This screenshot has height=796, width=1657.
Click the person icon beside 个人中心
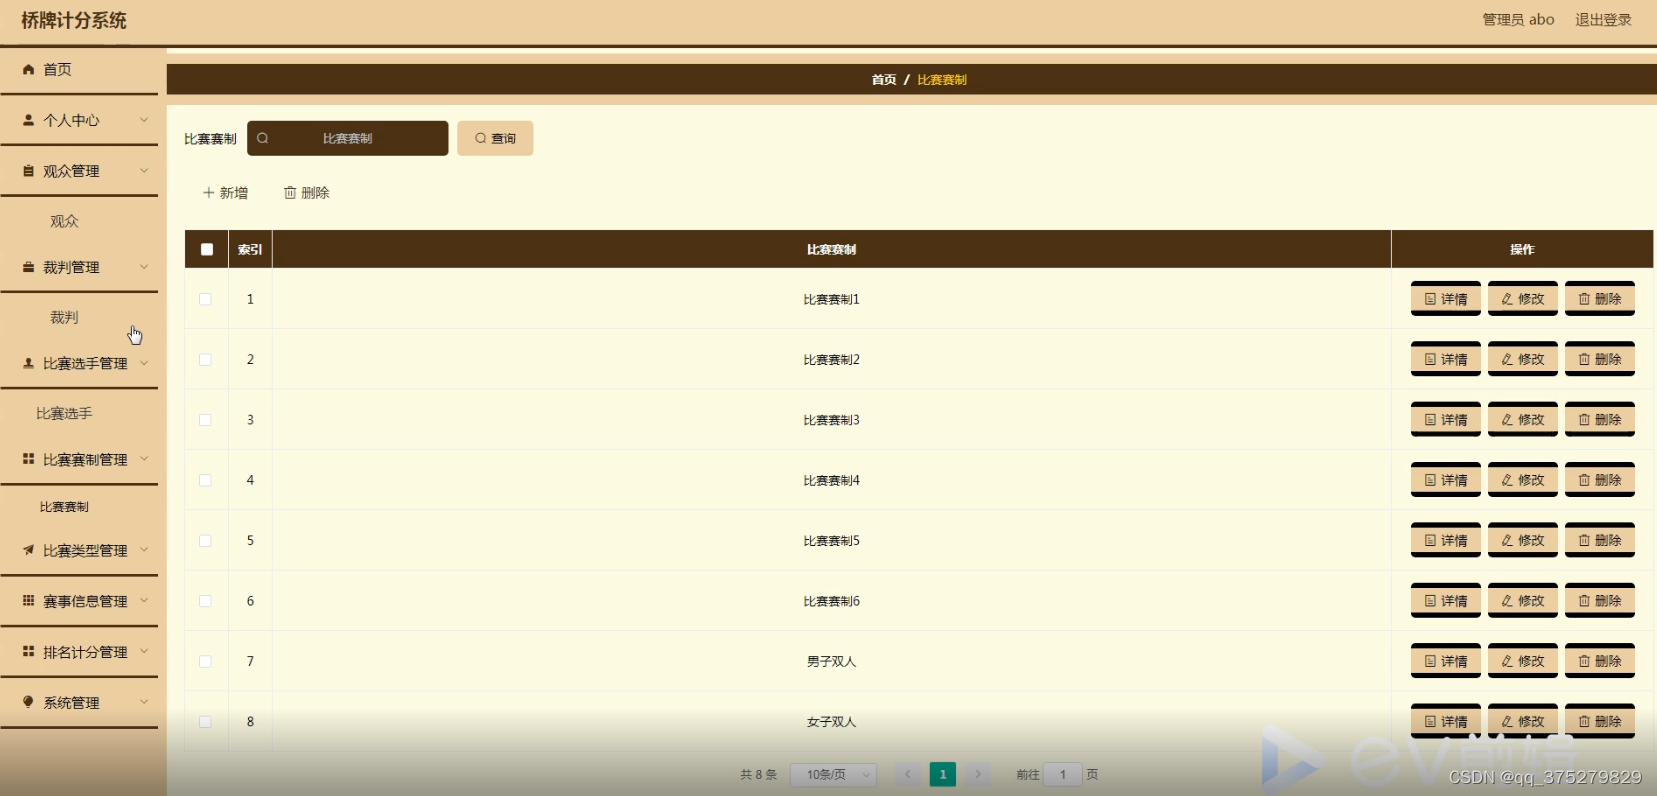pos(29,120)
